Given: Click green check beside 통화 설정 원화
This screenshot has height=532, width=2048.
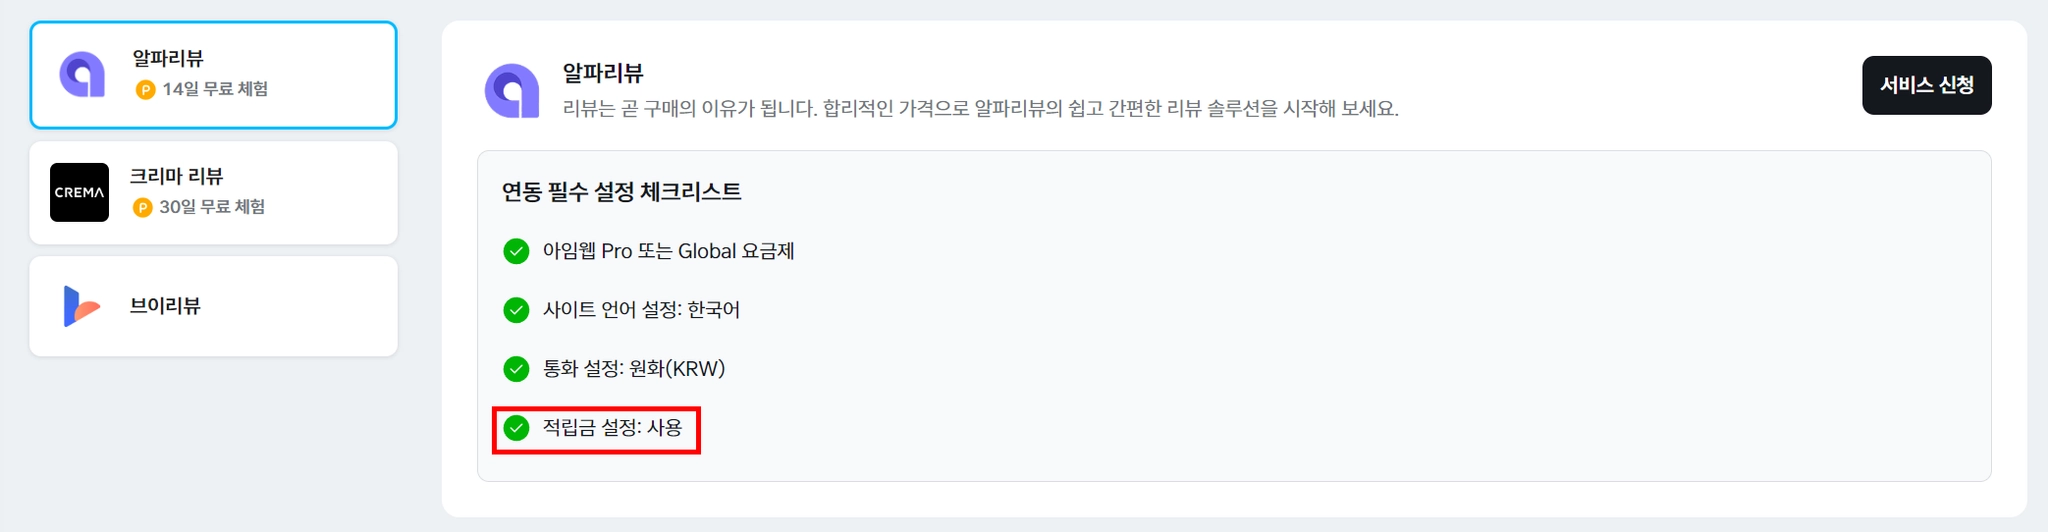Looking at the screenshot, I should pos(516,369).
